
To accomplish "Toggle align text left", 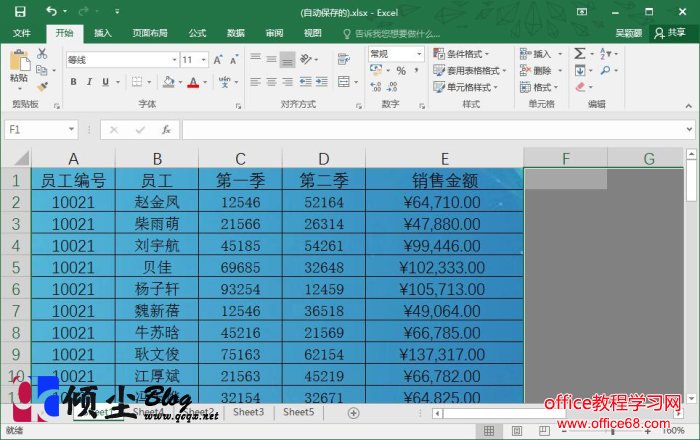I will tap(255, 82).
